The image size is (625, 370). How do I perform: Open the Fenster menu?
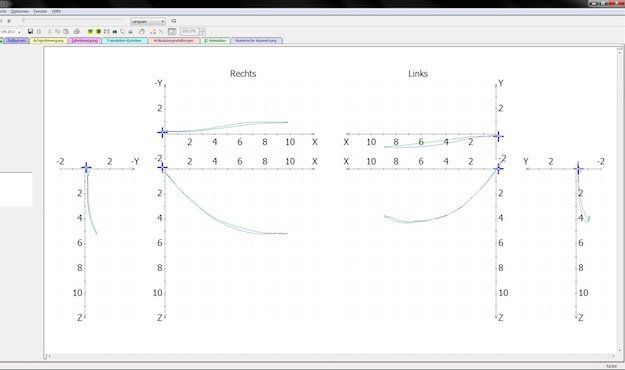tap(40, 11)
